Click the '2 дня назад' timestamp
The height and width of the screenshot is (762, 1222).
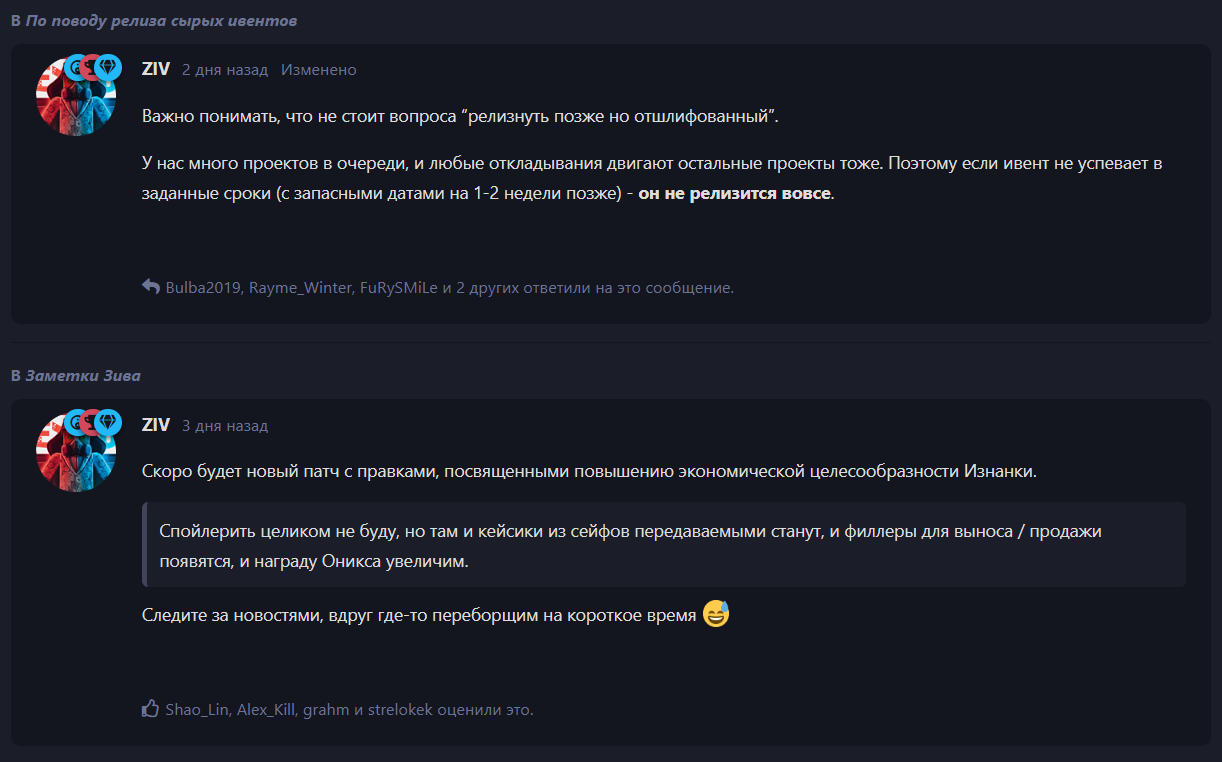click(x=225, y=70)
